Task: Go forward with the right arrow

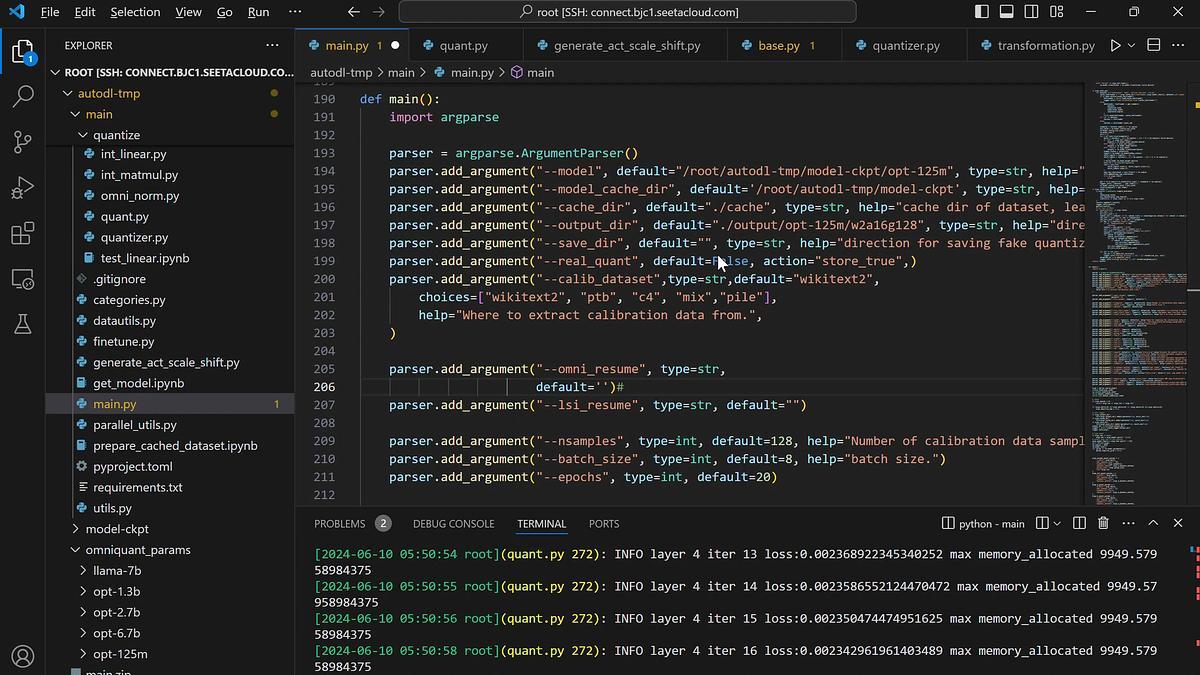Action: point(378,12)
